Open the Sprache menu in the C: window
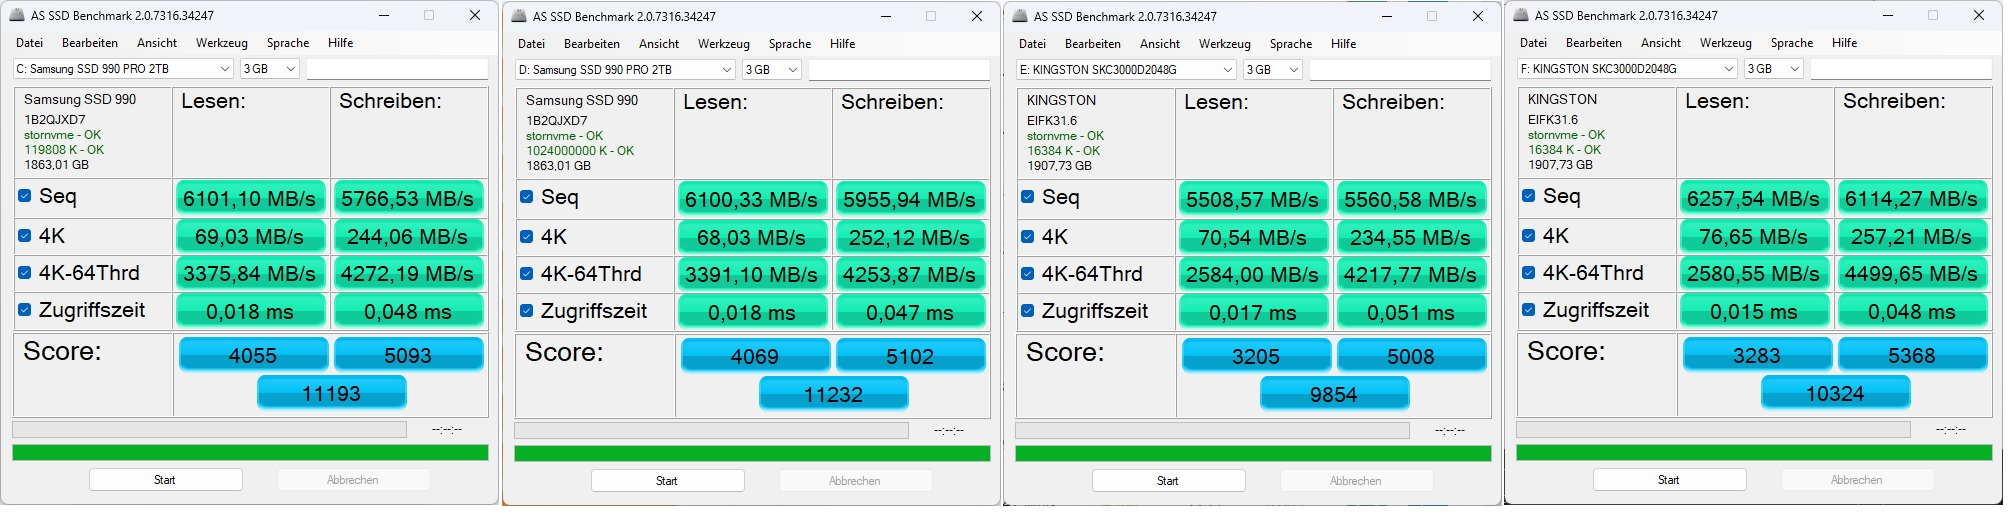2010x515 pixels. point(288,43)
